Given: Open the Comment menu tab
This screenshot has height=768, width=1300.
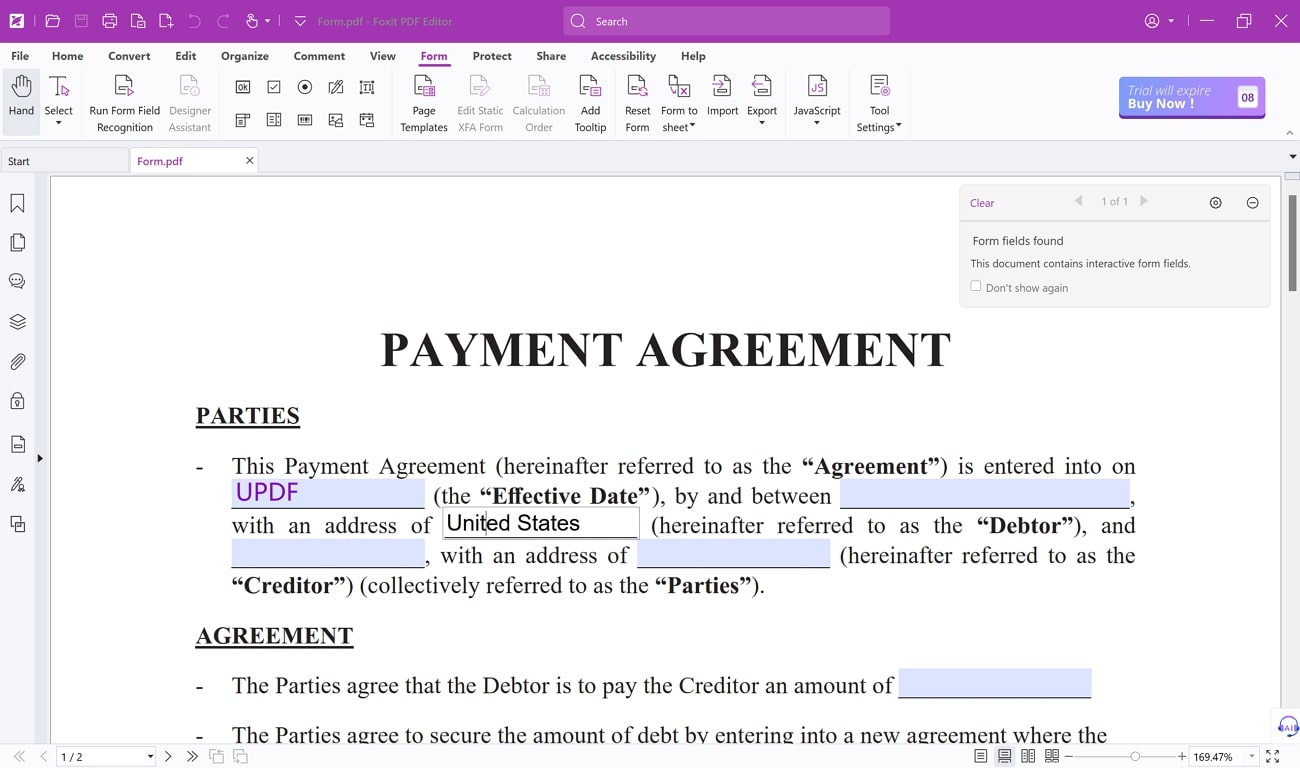Looking at the screenshot, I should [x=319, y=56].
